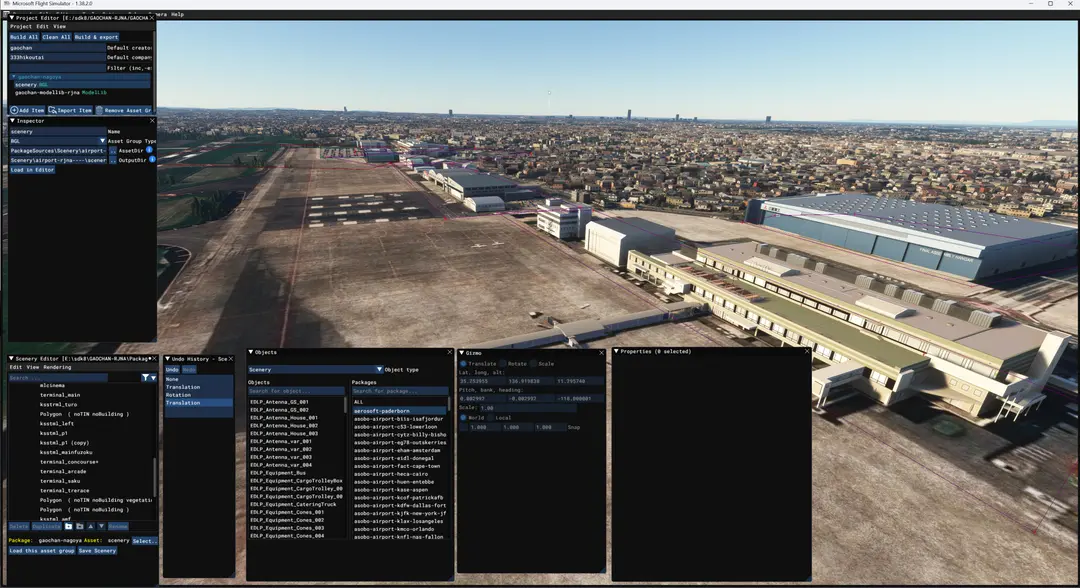Click the plain folder icon in Scenery Editor toolbar

[79, 526]
